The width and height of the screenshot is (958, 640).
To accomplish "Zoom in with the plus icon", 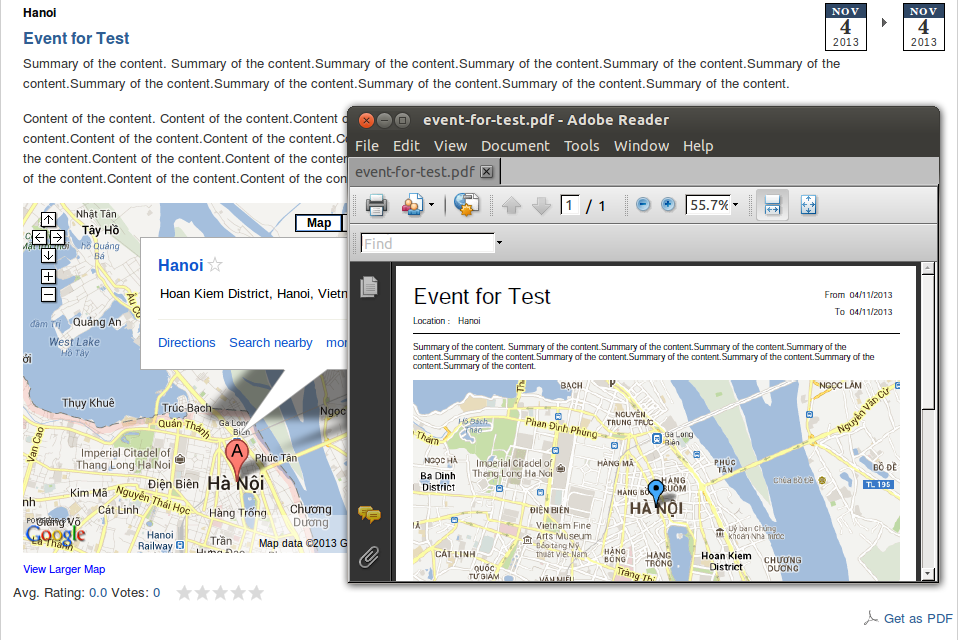I will [x=668, y=205].
